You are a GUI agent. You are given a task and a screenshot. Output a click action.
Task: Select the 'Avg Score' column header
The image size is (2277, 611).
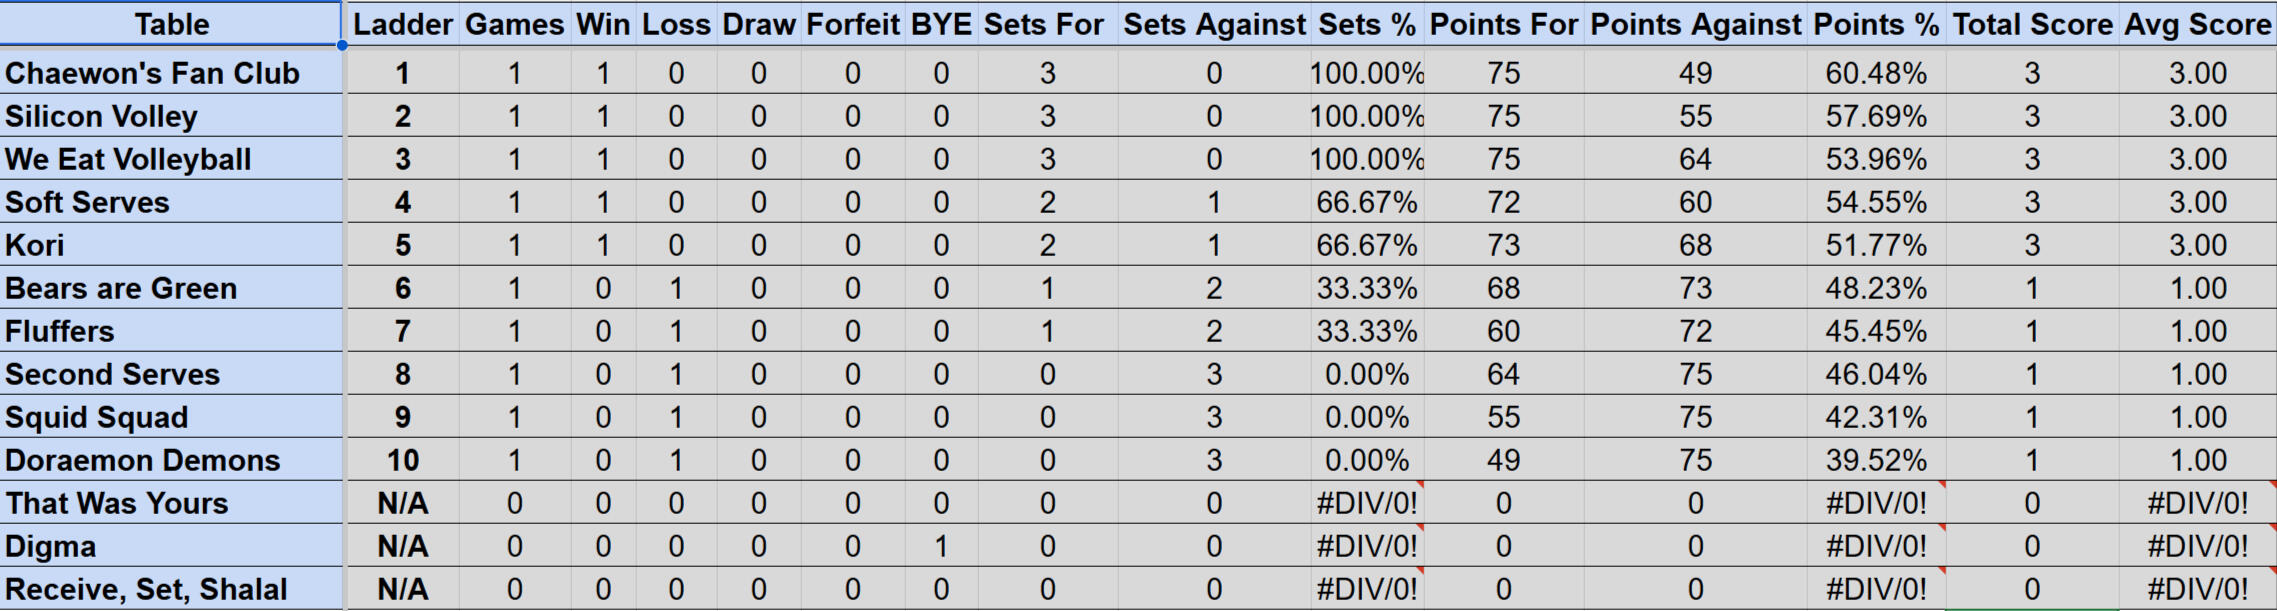tap(2197, 24)
